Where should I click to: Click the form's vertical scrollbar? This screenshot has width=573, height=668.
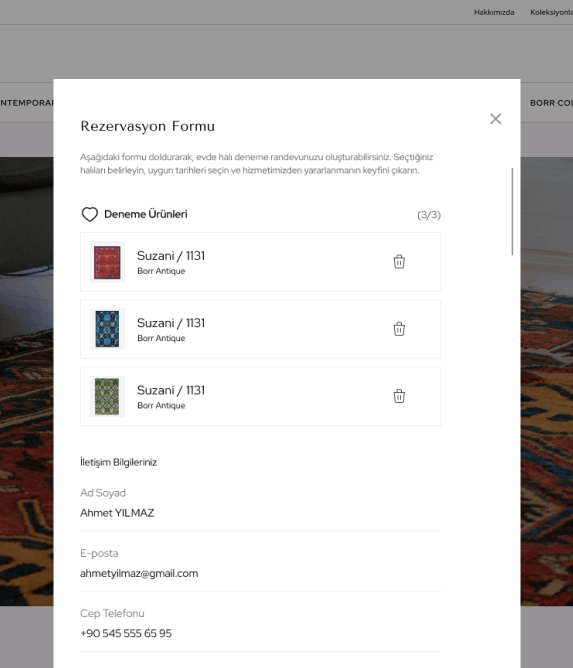[x=512, y=211]
